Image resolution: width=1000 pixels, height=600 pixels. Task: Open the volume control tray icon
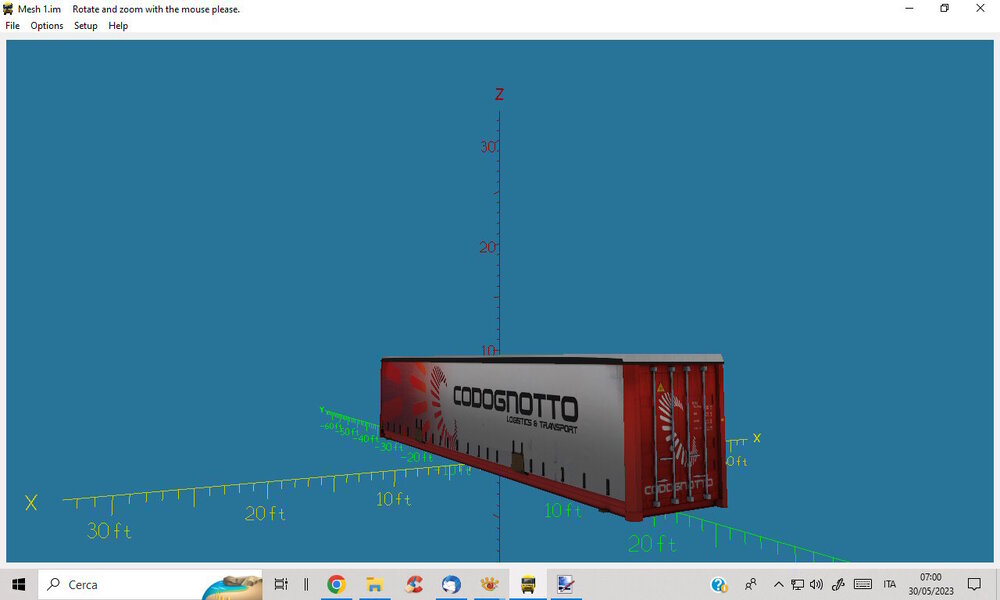(816, 584)
